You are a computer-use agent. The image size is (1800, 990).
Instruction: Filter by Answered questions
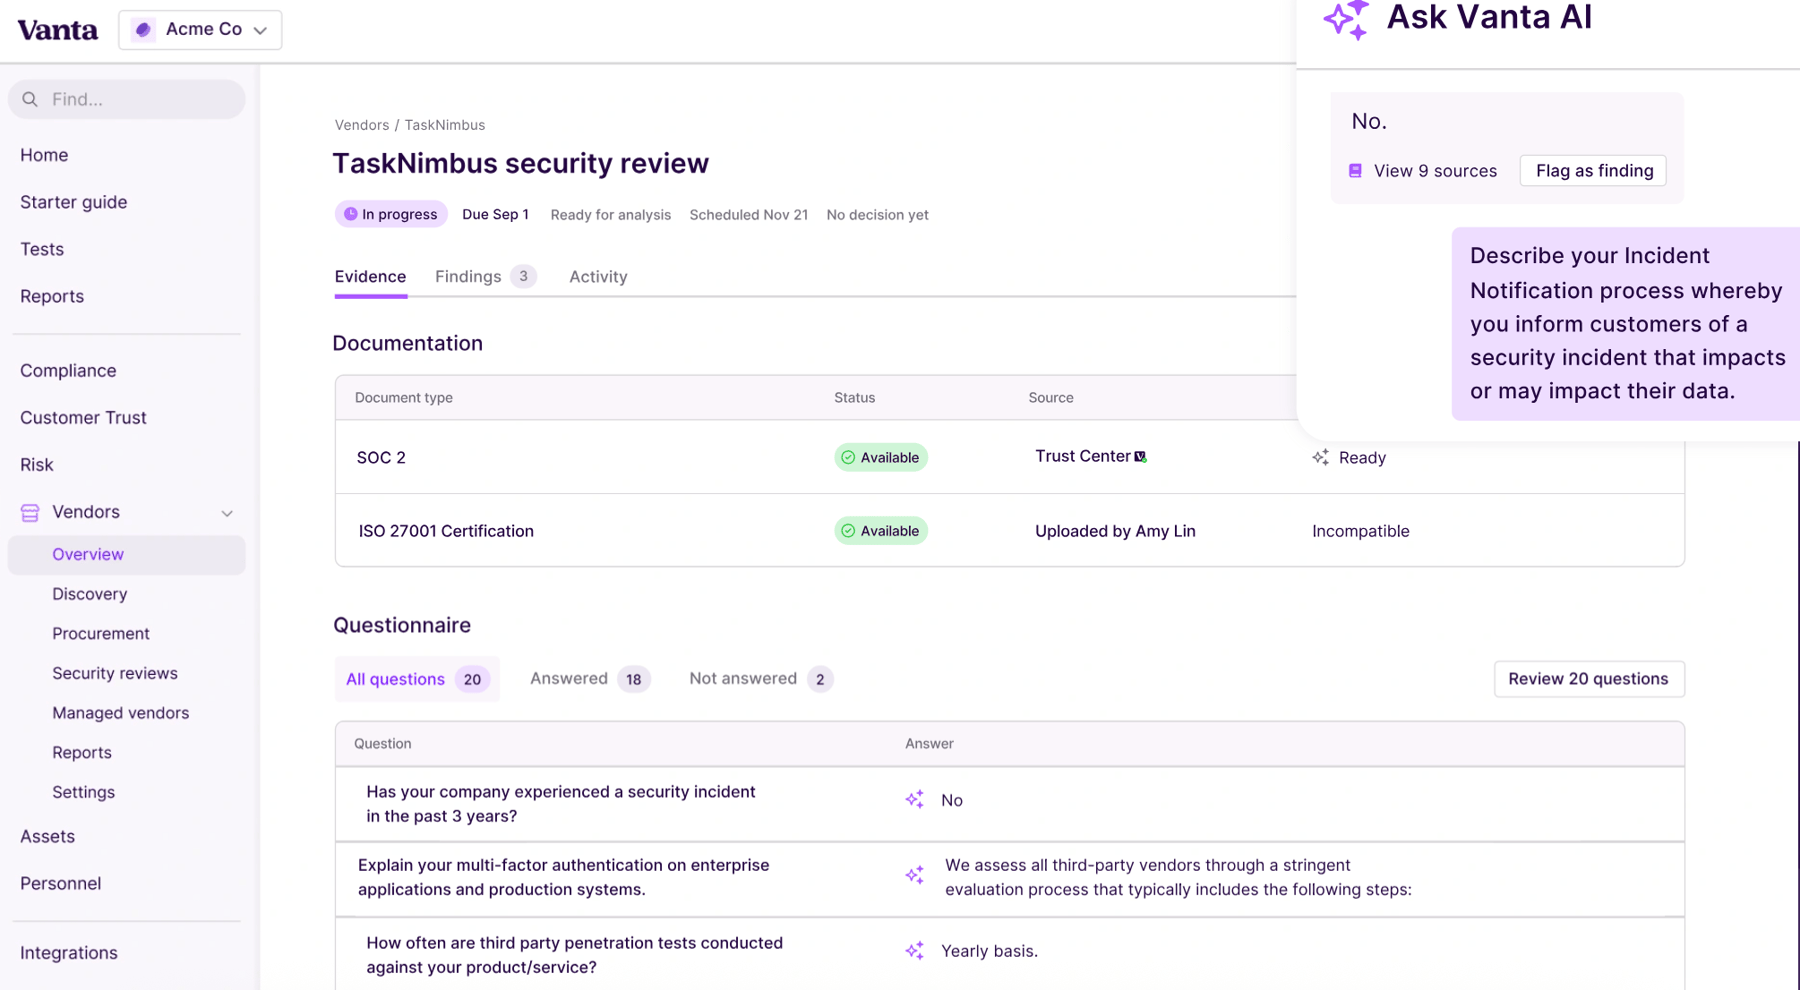590,679
